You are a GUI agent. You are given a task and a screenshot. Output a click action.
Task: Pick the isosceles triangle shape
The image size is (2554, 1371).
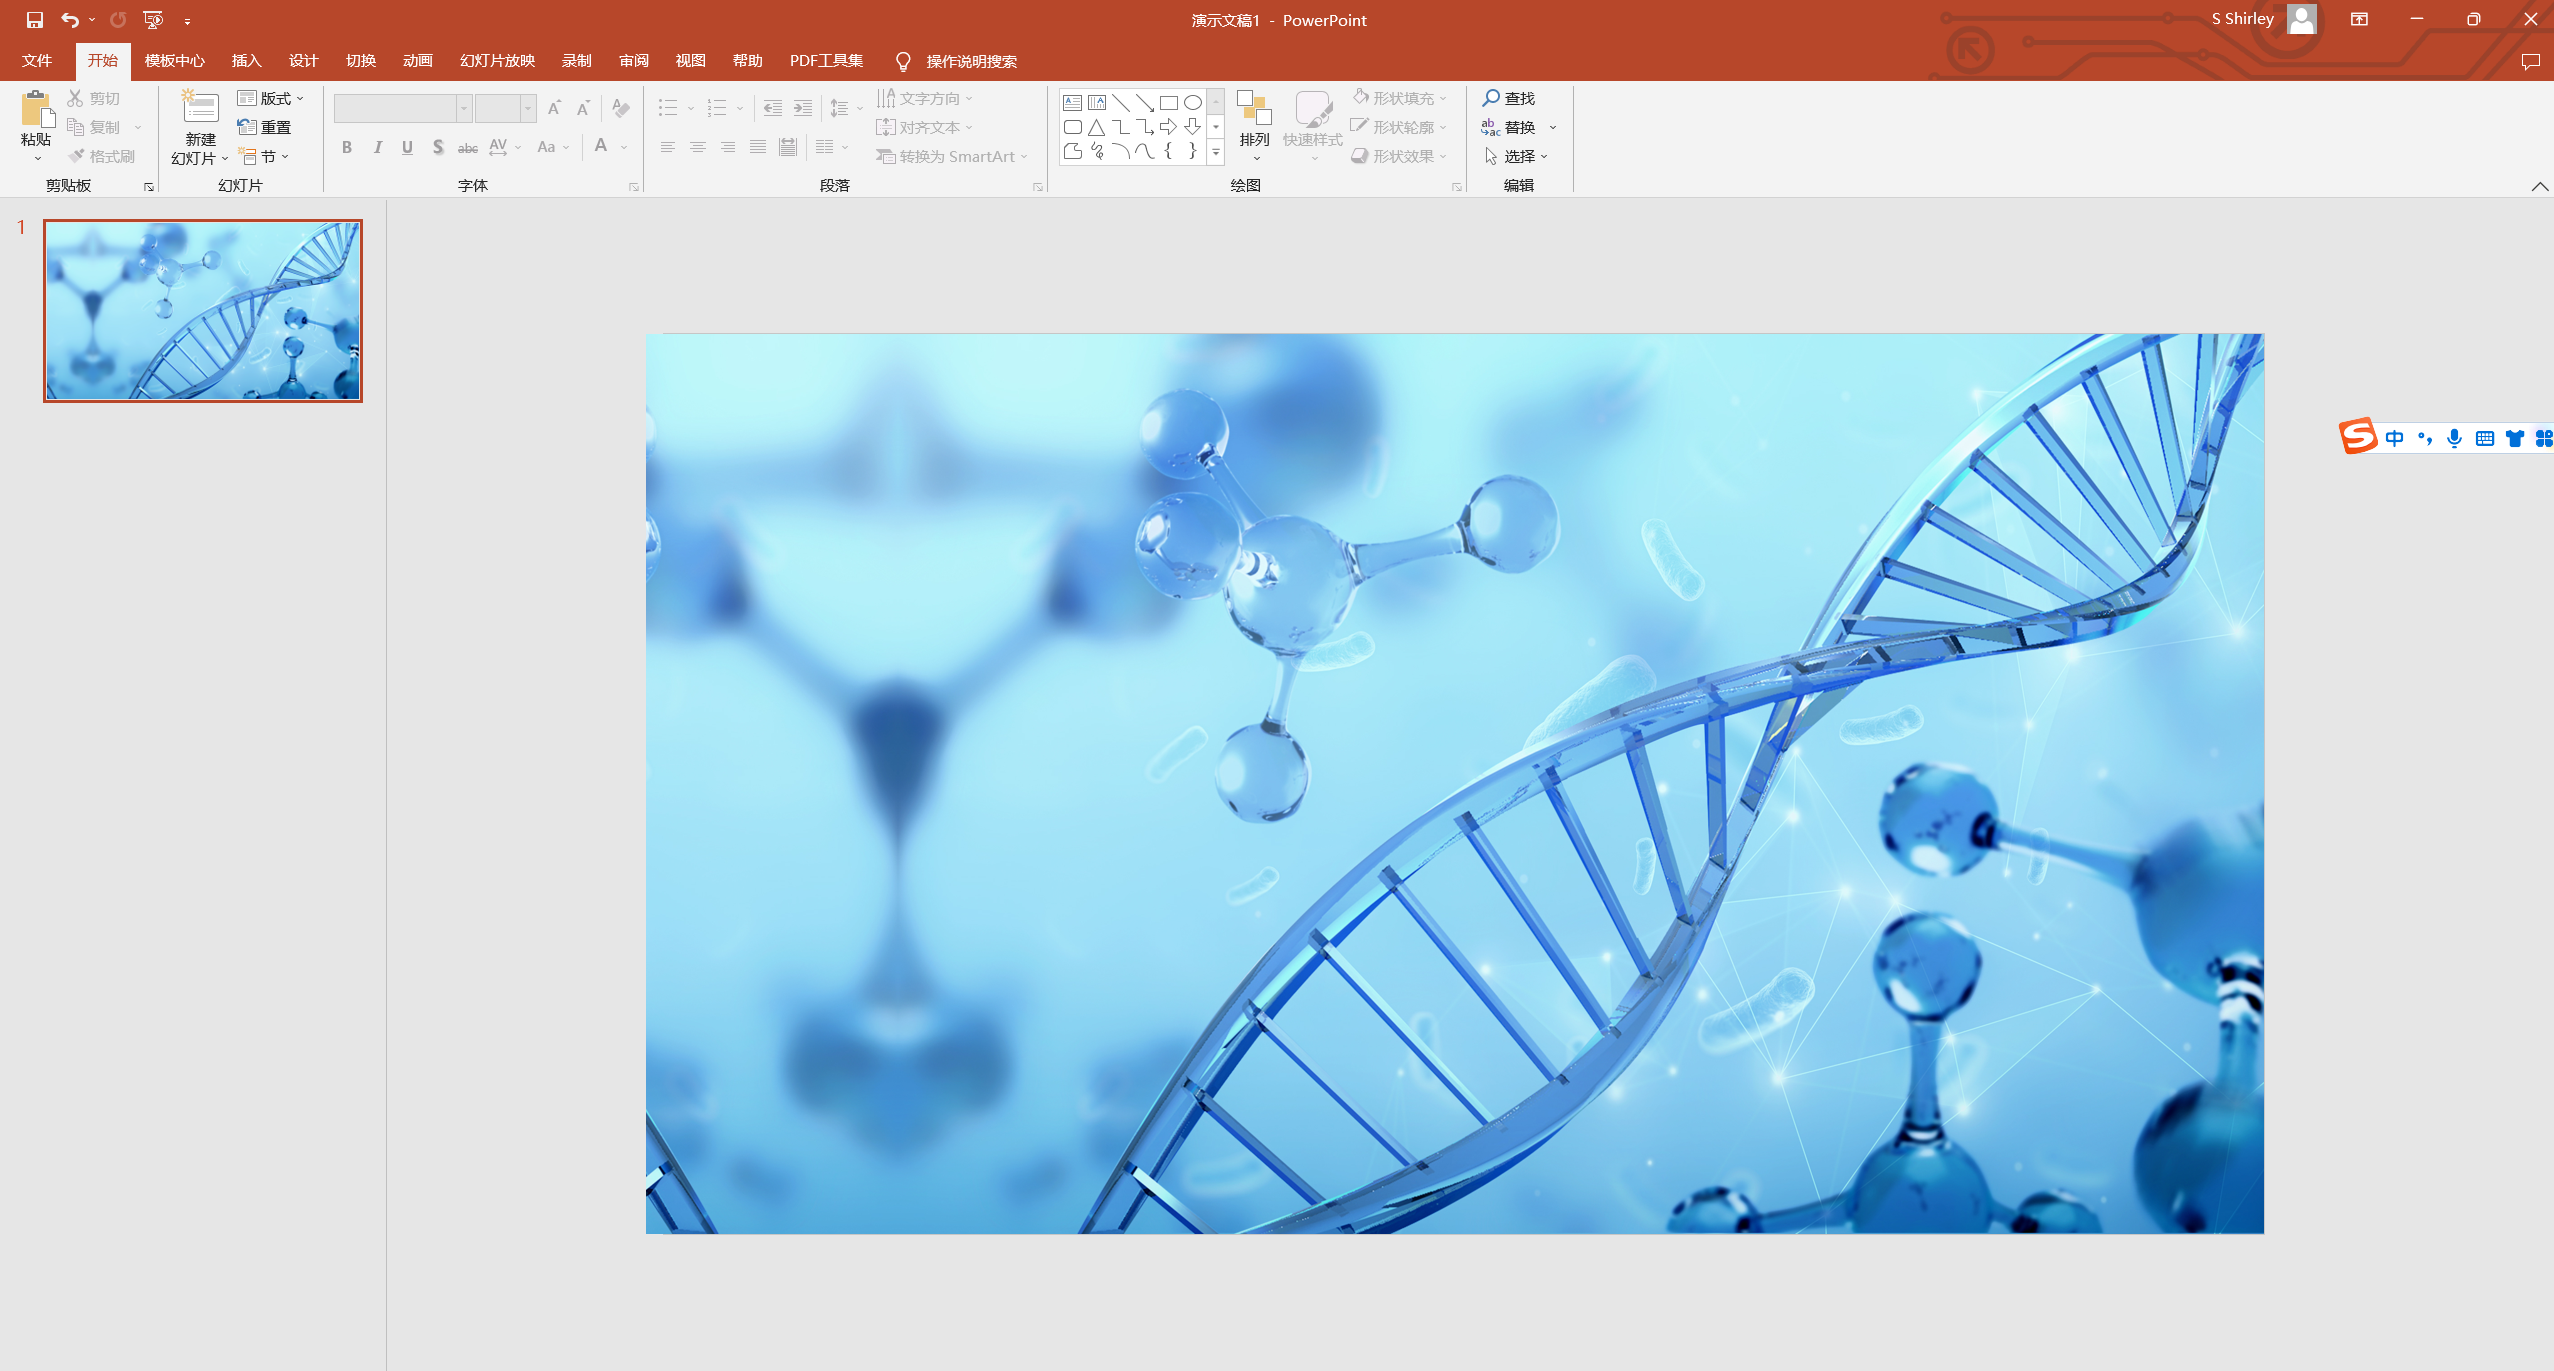tap(1096, 127)
